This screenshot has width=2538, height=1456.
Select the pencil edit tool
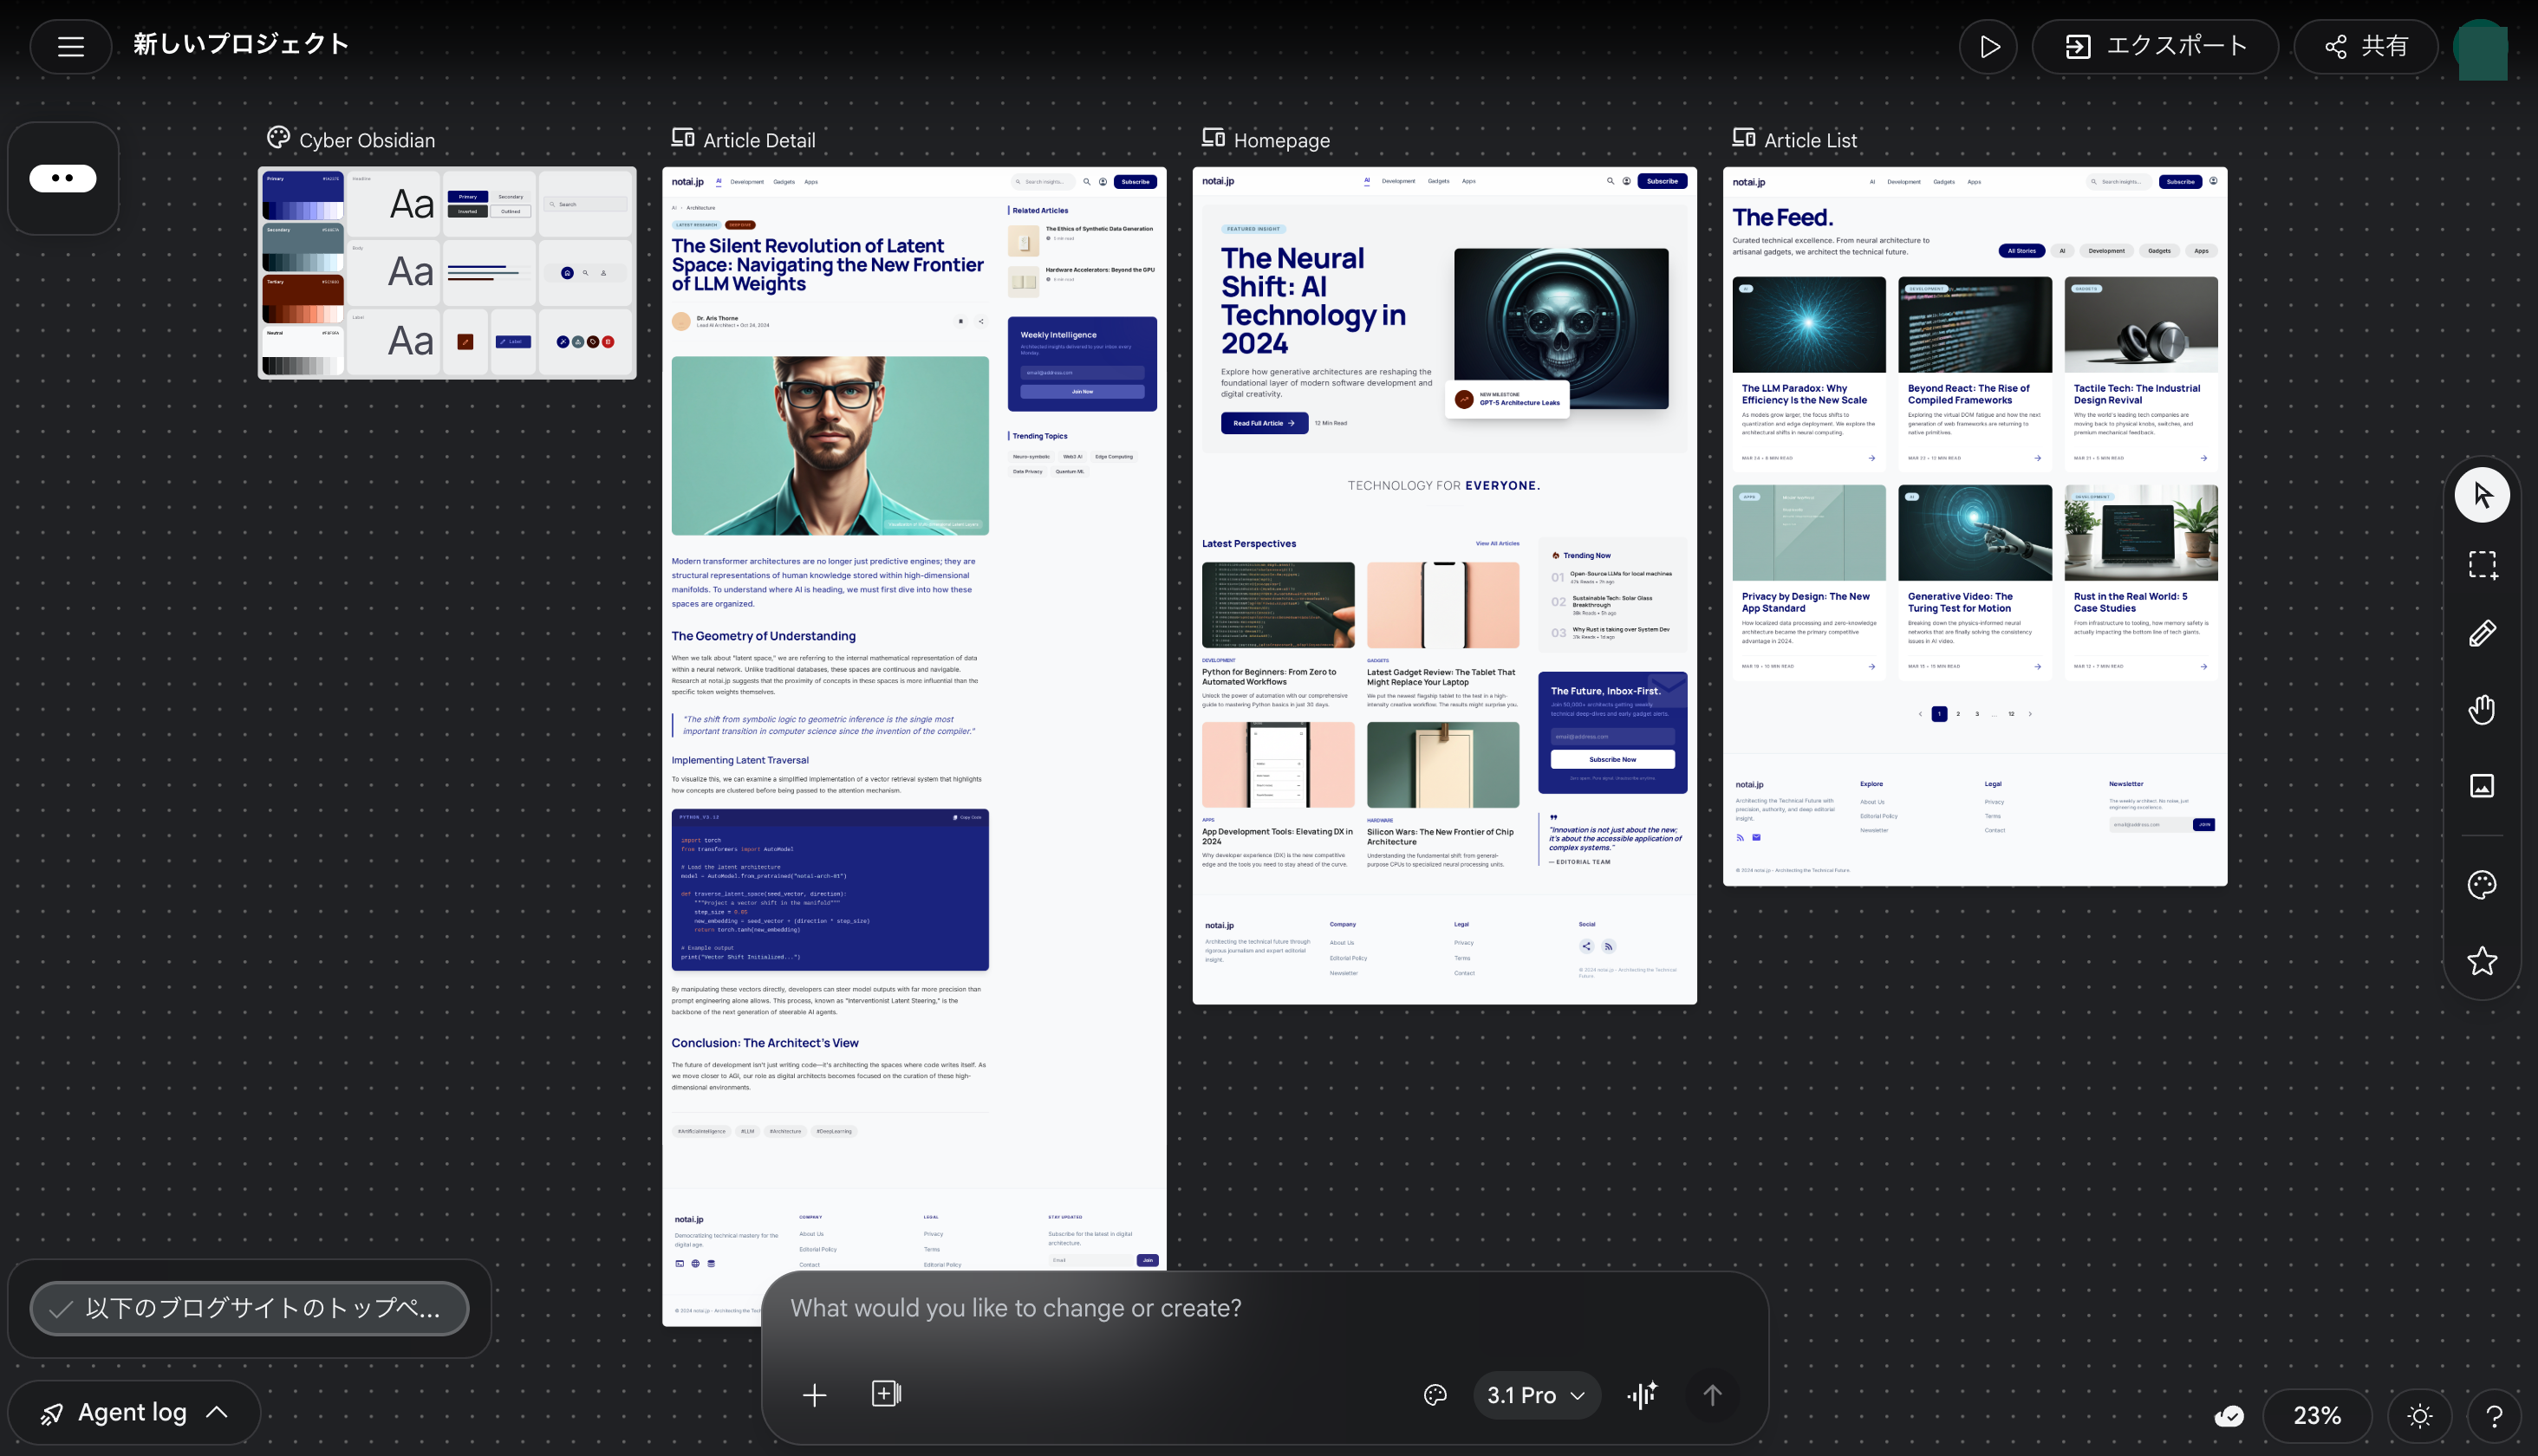(2482, 634)
